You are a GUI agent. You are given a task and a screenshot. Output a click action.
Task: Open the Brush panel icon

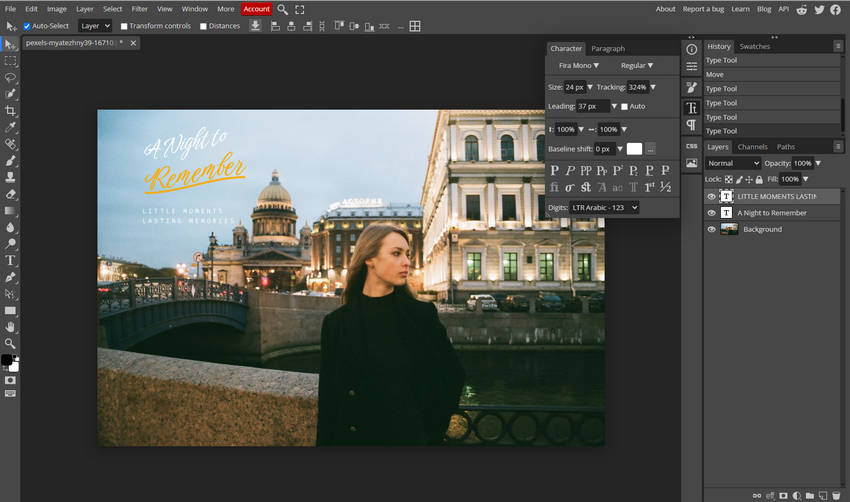(x=692, y=87)
